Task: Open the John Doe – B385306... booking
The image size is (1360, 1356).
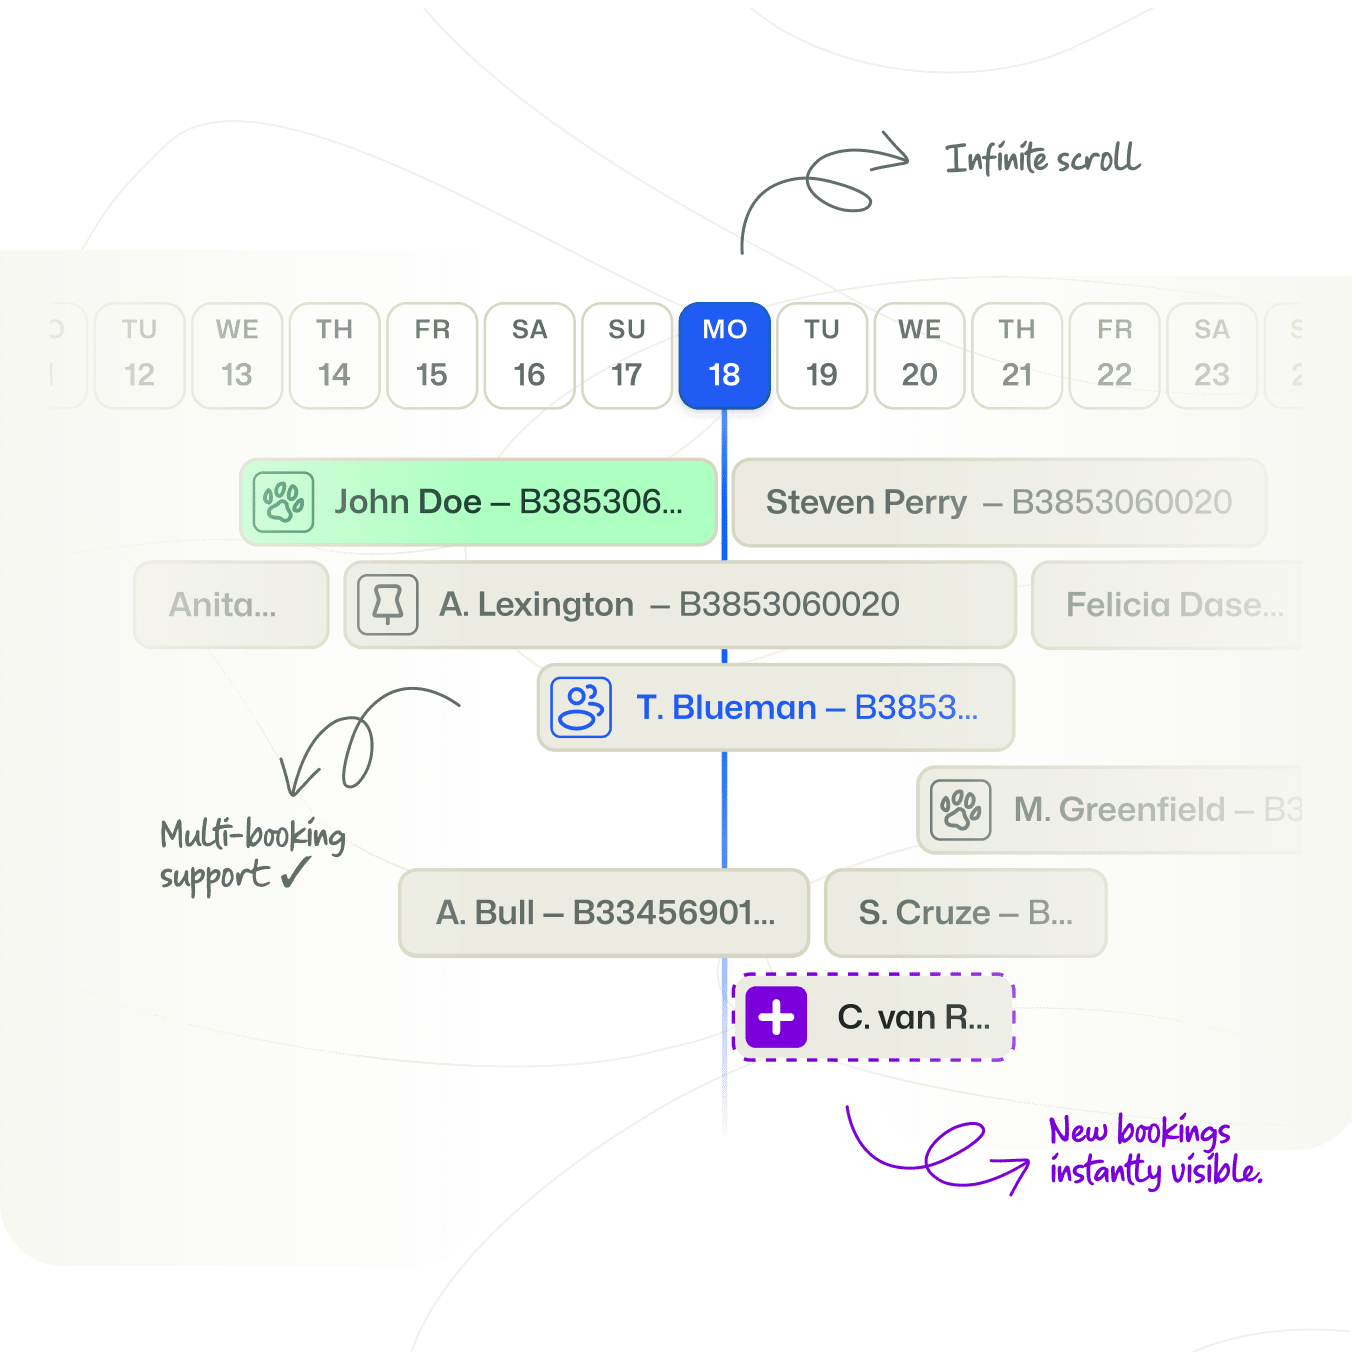Action: click(x=478, y=502)
